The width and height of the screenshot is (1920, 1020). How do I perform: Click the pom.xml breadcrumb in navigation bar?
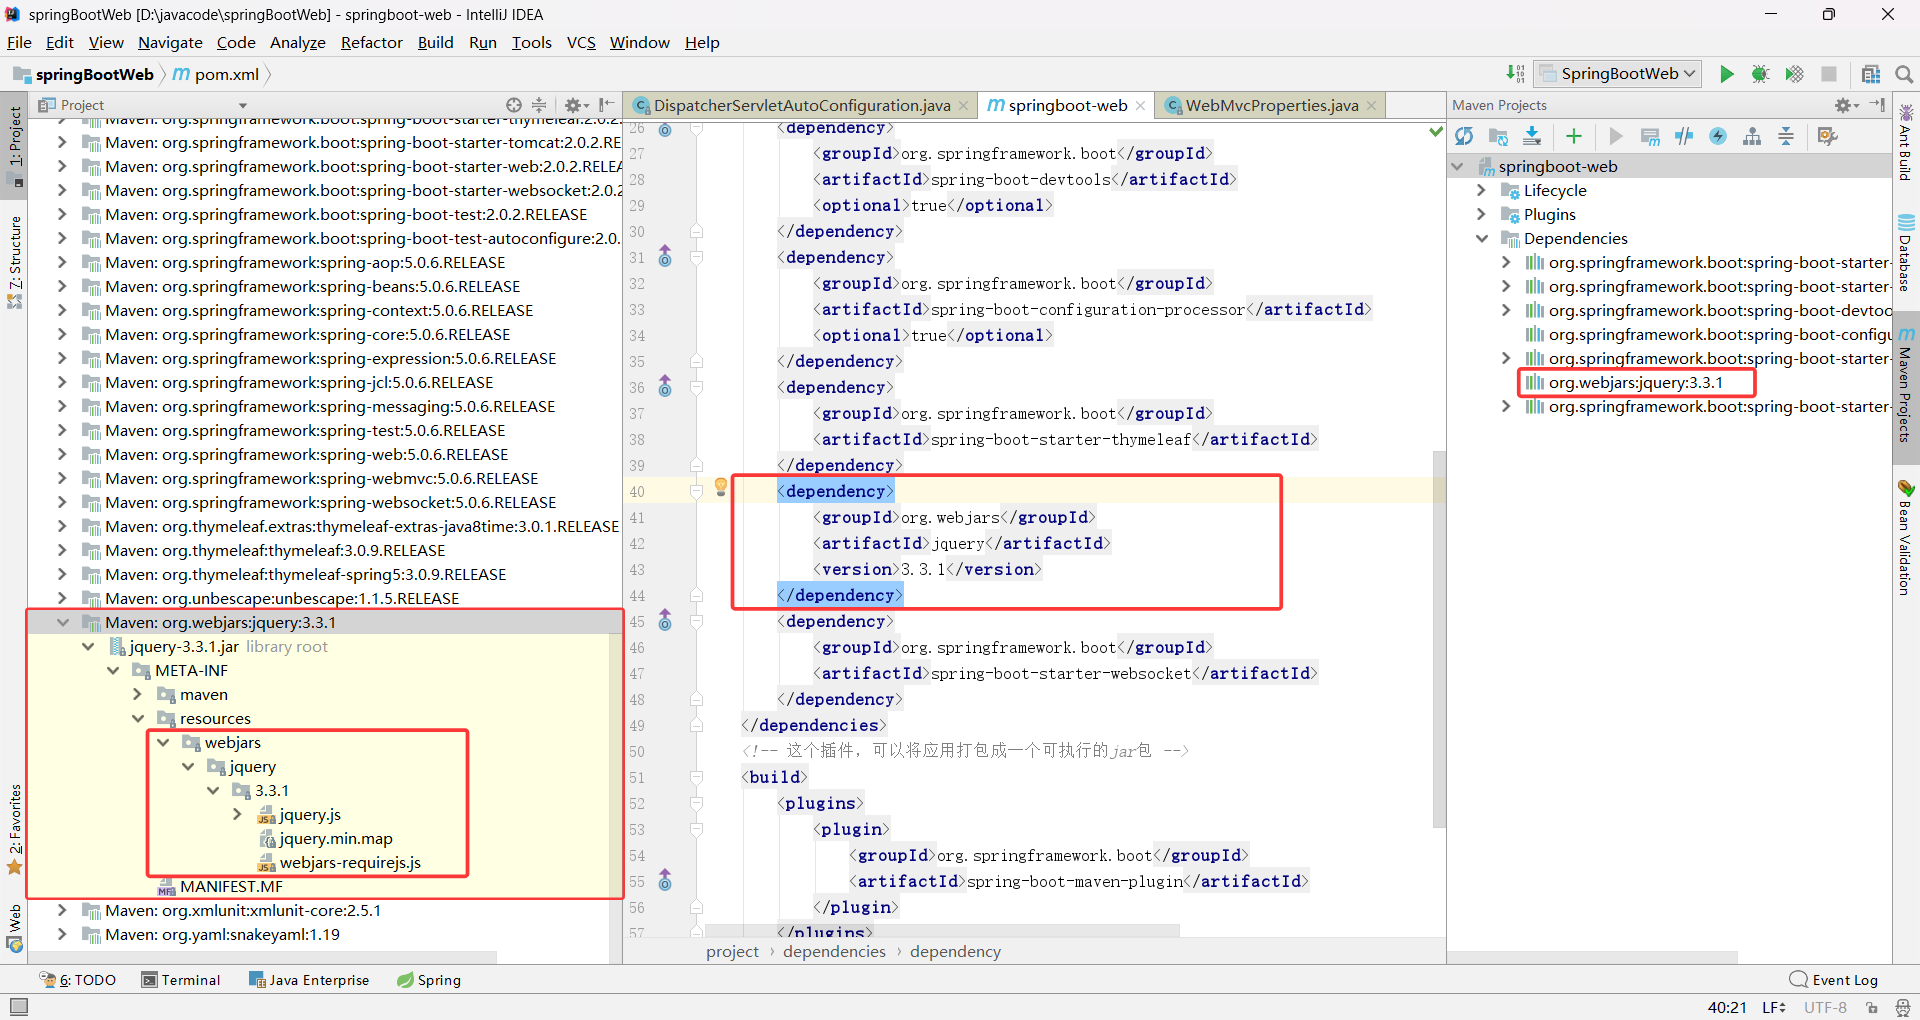click(216, 74)
